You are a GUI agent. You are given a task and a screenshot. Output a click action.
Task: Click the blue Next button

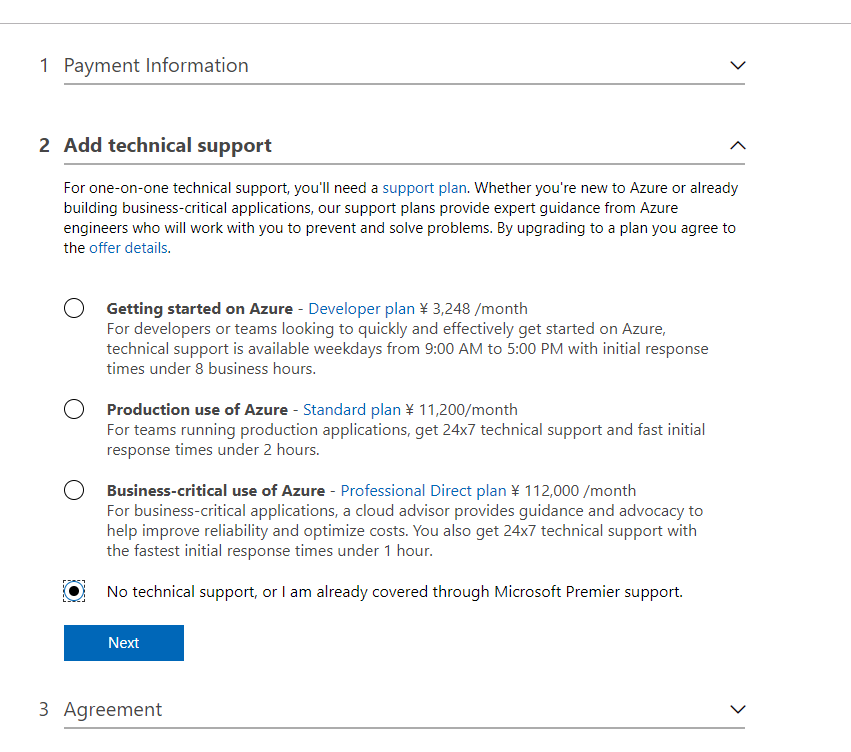pyautogui.click(x=124, y=643)
